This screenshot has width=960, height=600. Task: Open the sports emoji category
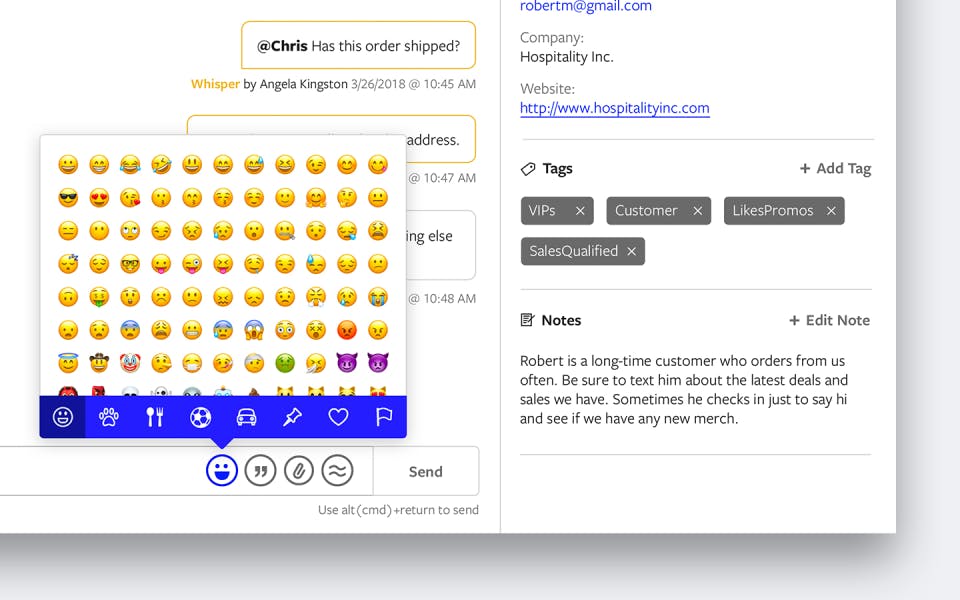click(200, 417)
